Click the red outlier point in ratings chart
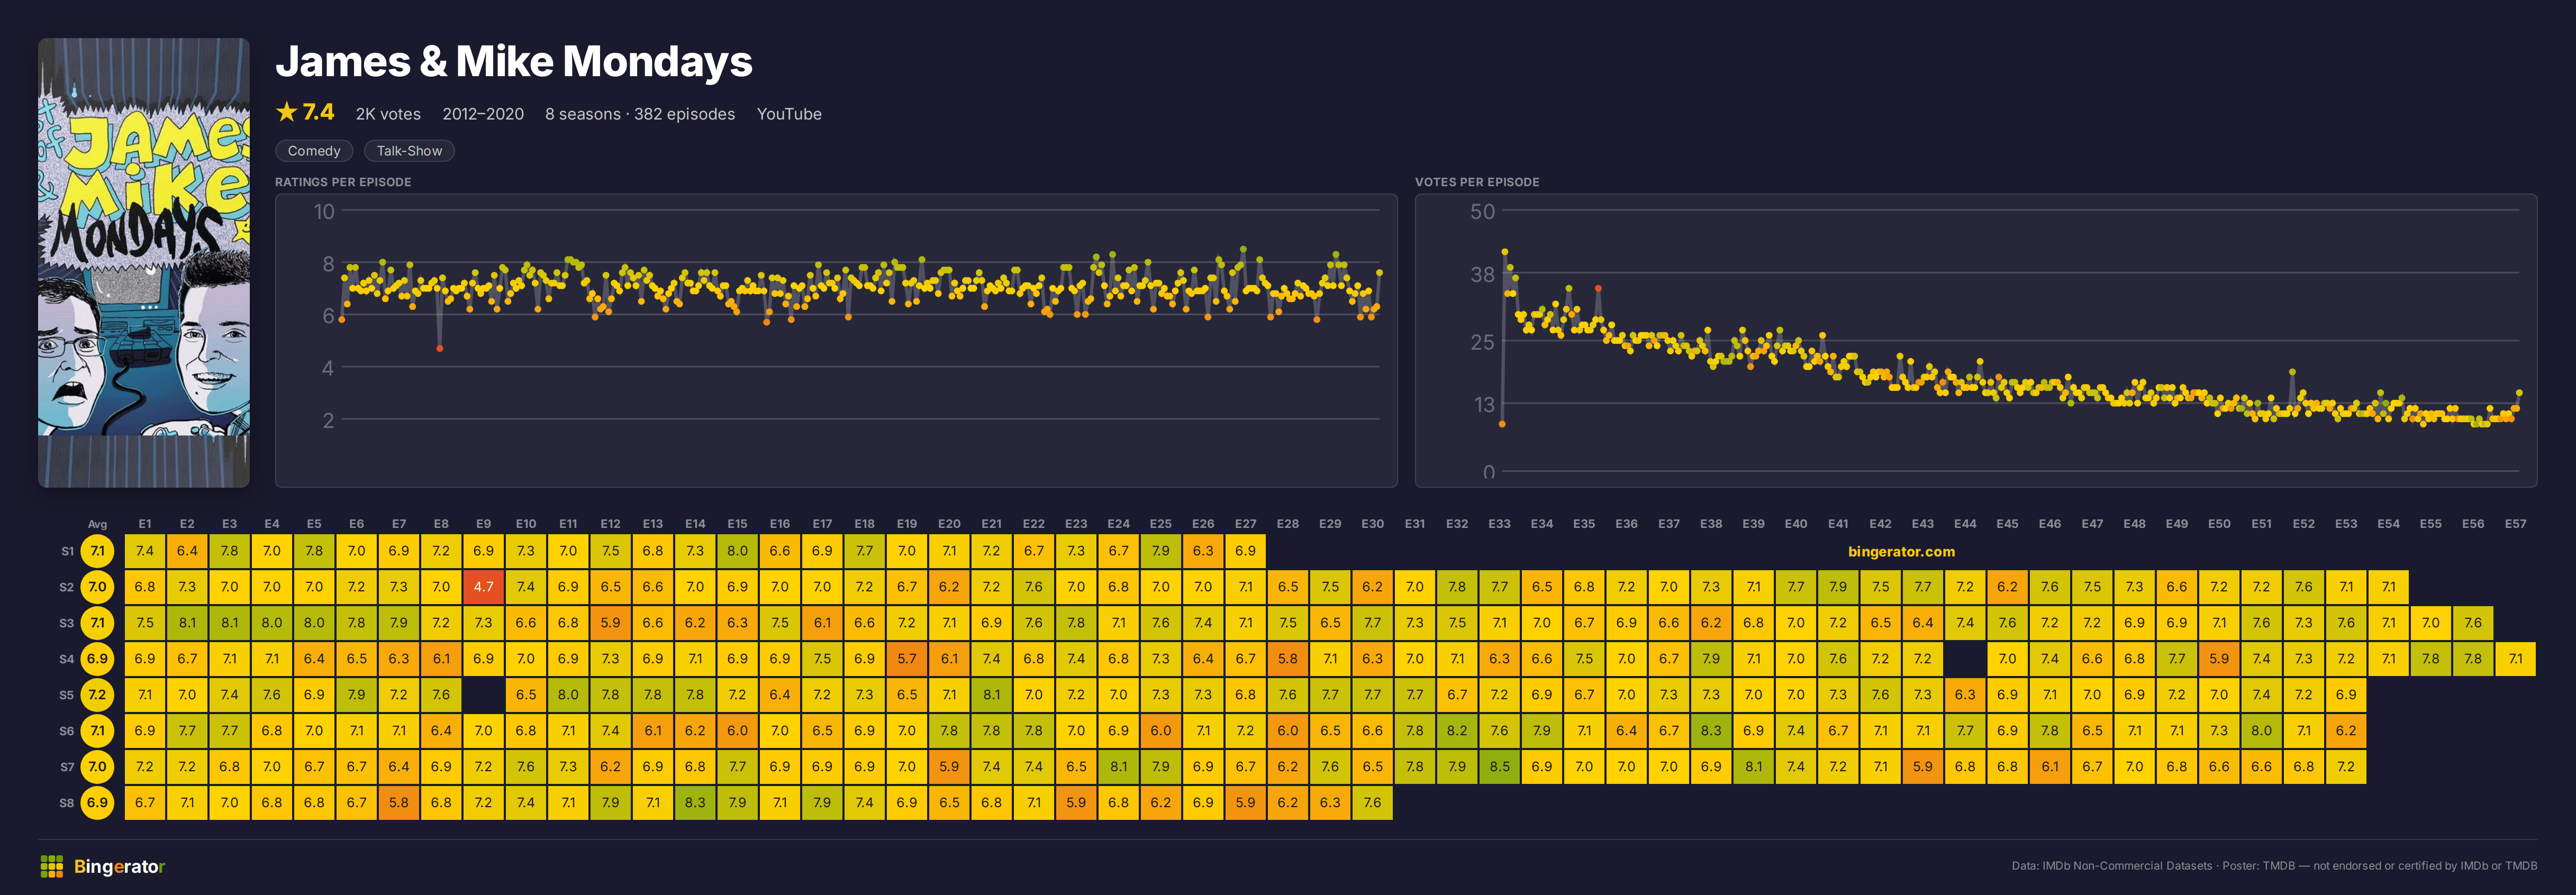The height and width of the screenshot is (895, 2576). (440, 348)
